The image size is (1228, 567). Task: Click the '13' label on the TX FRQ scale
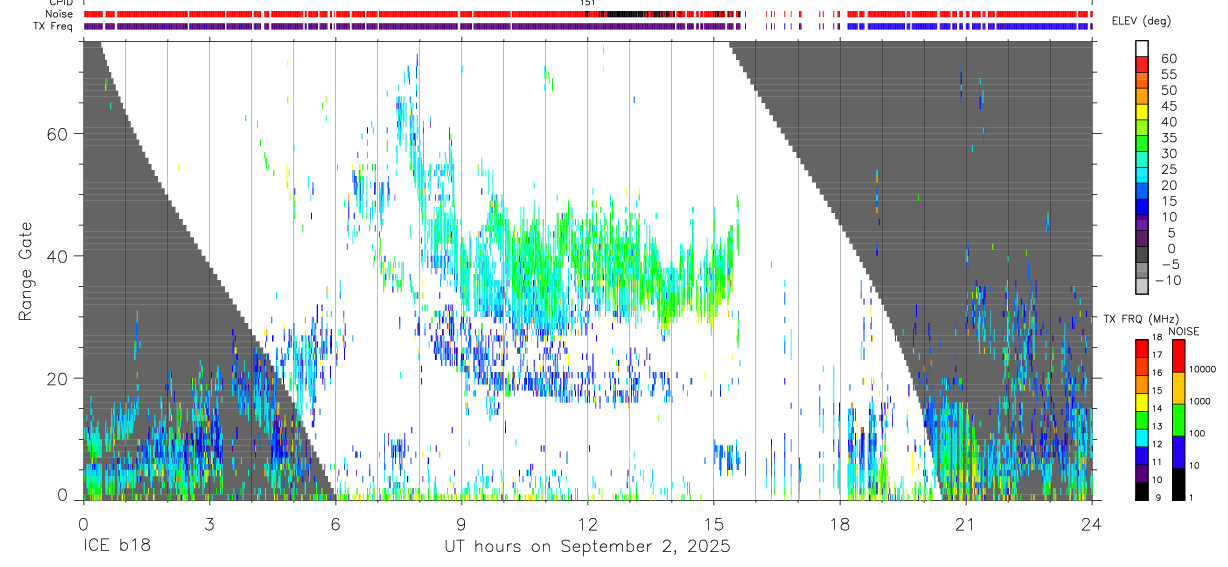tap(1157, 426)
